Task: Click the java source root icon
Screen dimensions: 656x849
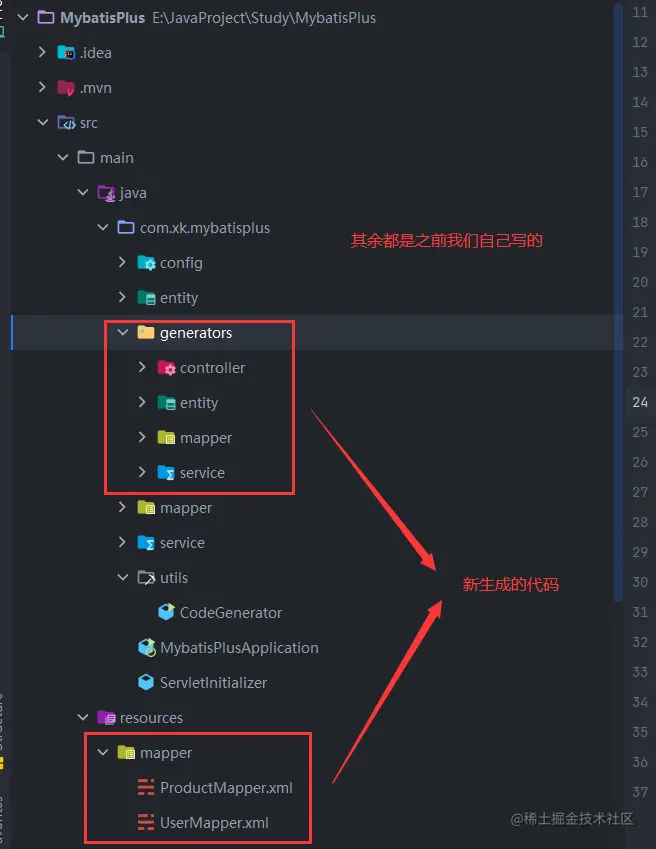Action: tap(106, 193)
